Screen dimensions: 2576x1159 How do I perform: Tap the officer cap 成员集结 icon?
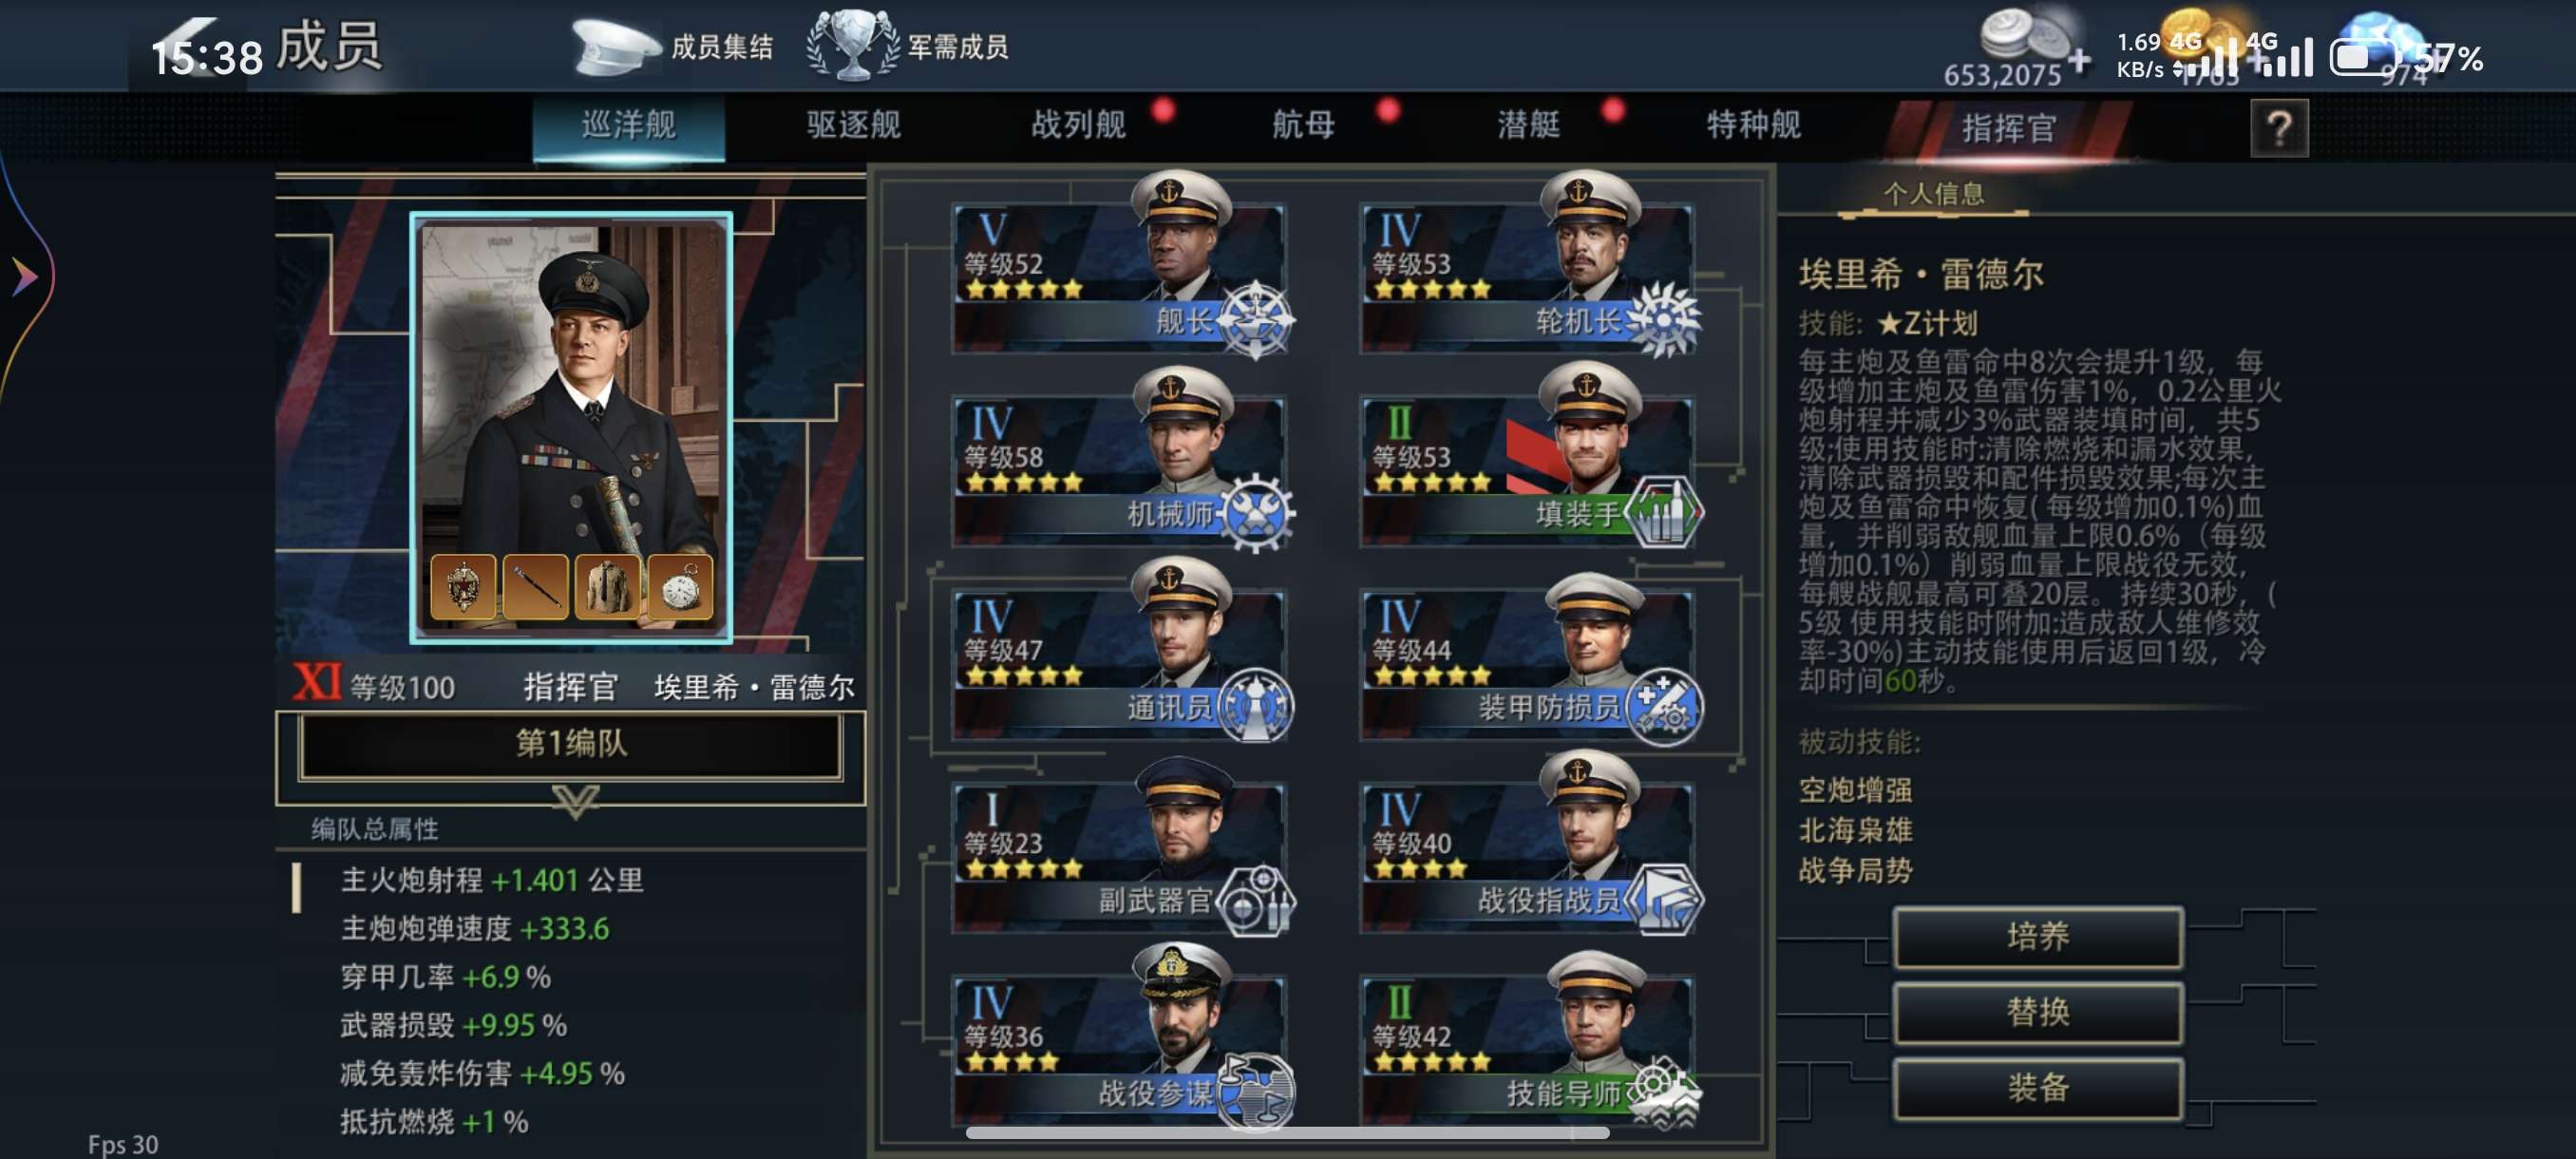(615, 47)
